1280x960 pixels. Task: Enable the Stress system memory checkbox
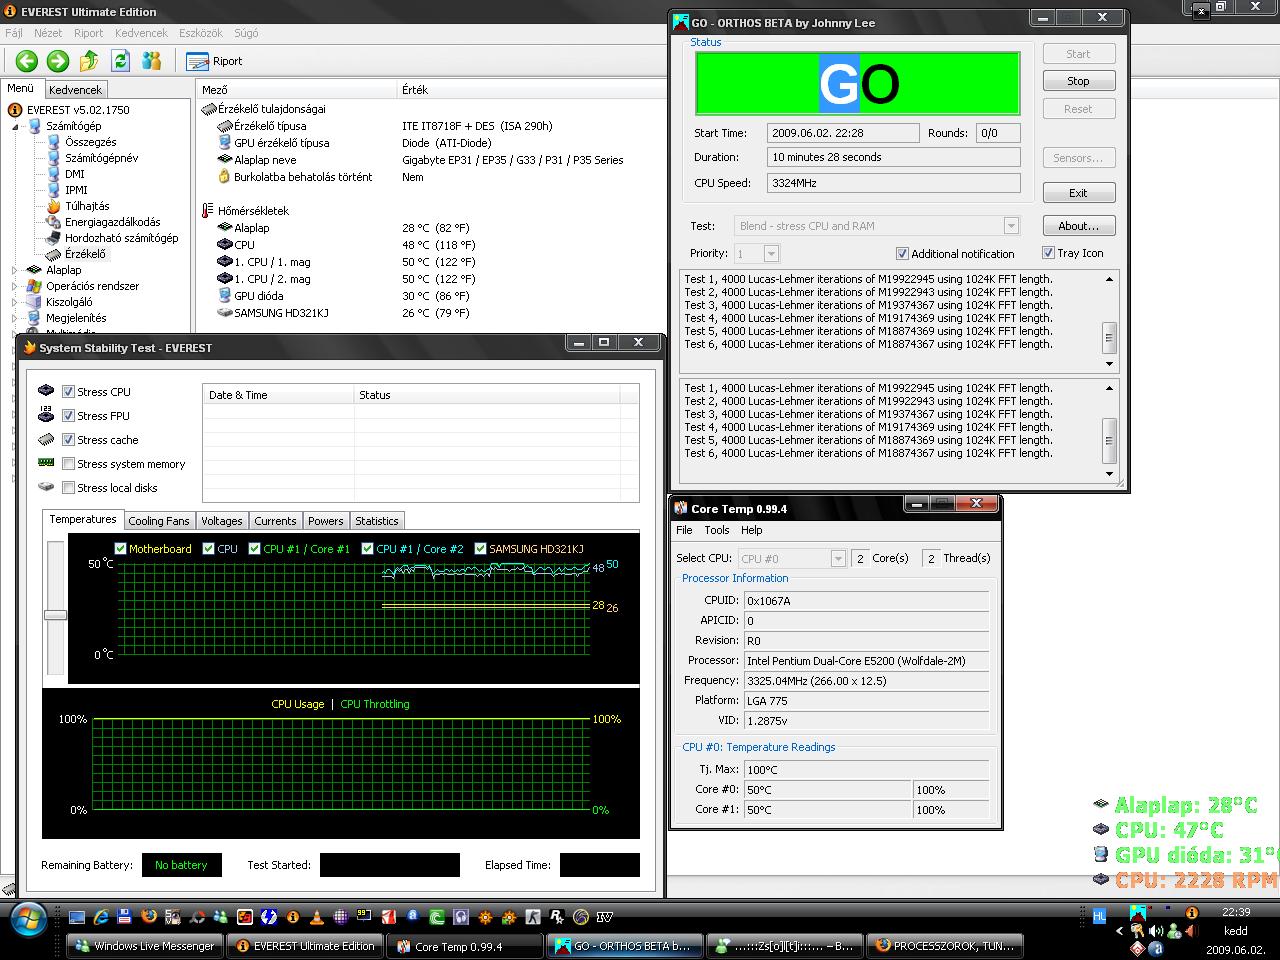[68, 464]
